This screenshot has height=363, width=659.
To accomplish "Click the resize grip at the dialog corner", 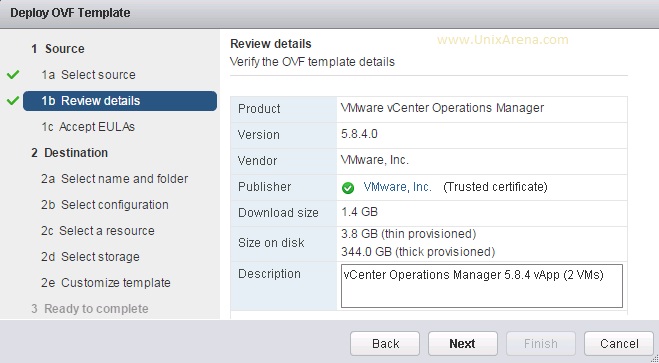I will (654, 358).
